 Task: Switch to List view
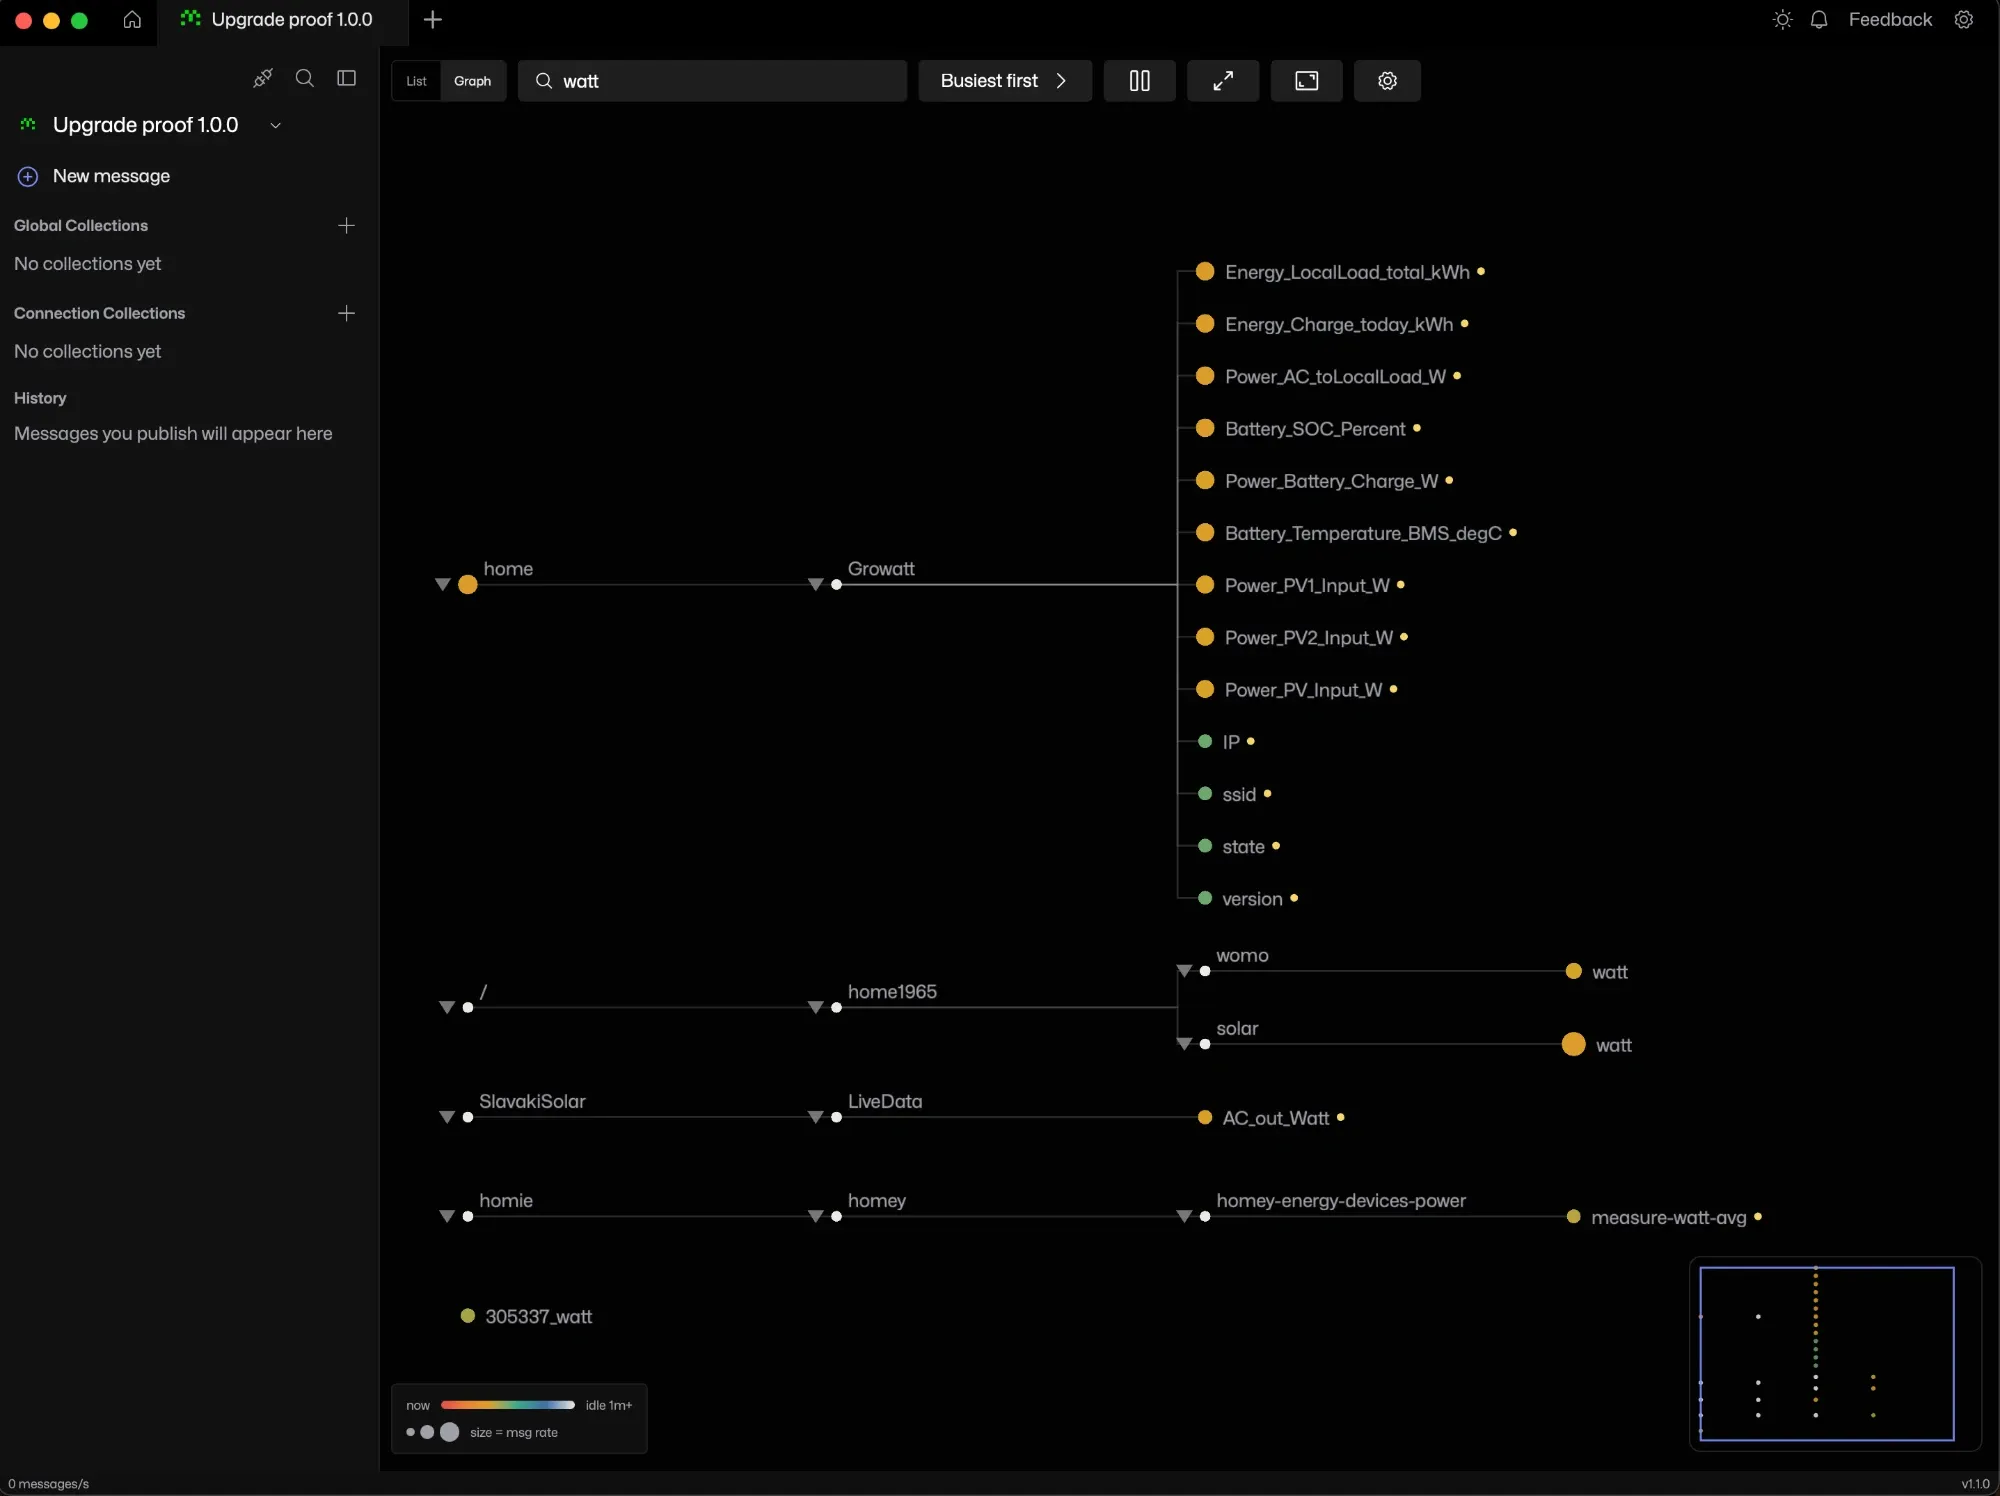point(416,81)
